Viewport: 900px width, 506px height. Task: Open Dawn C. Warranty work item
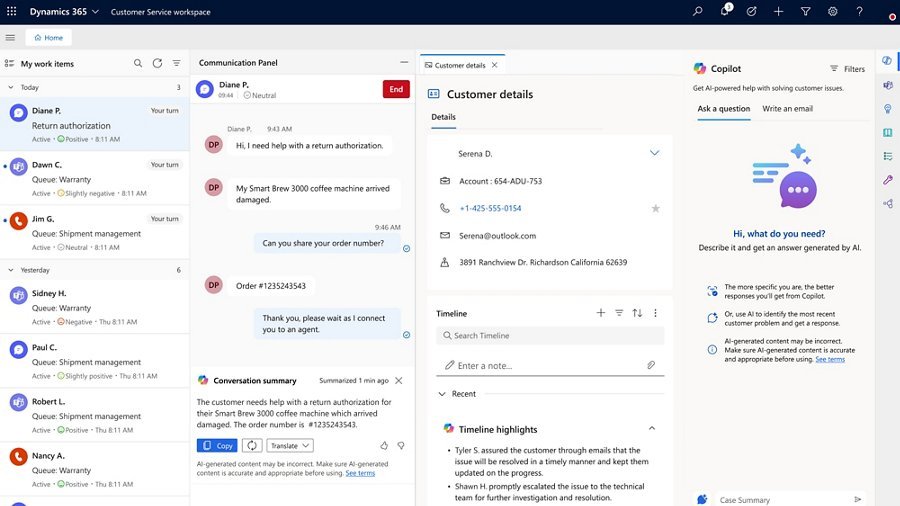point(95,178)
